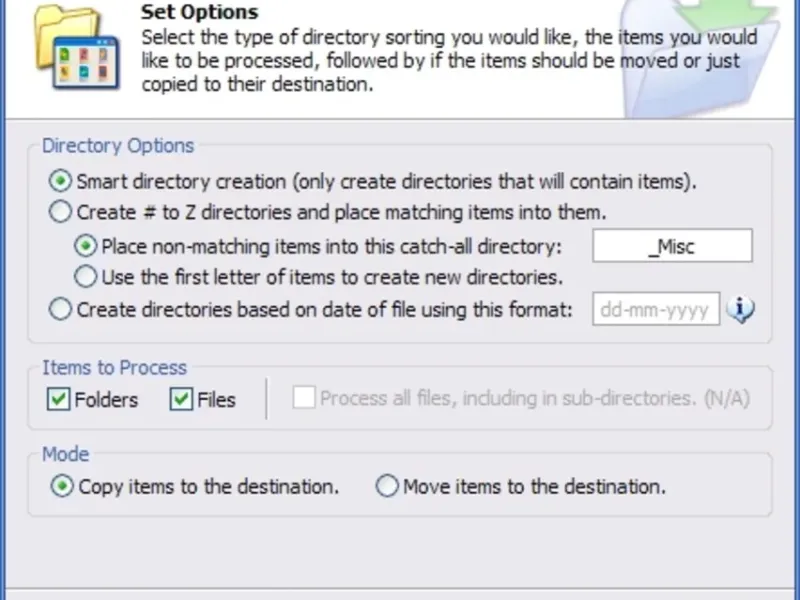Click the Set Options heading
Viewport: 800px width, 600px height.
[199, 13]
